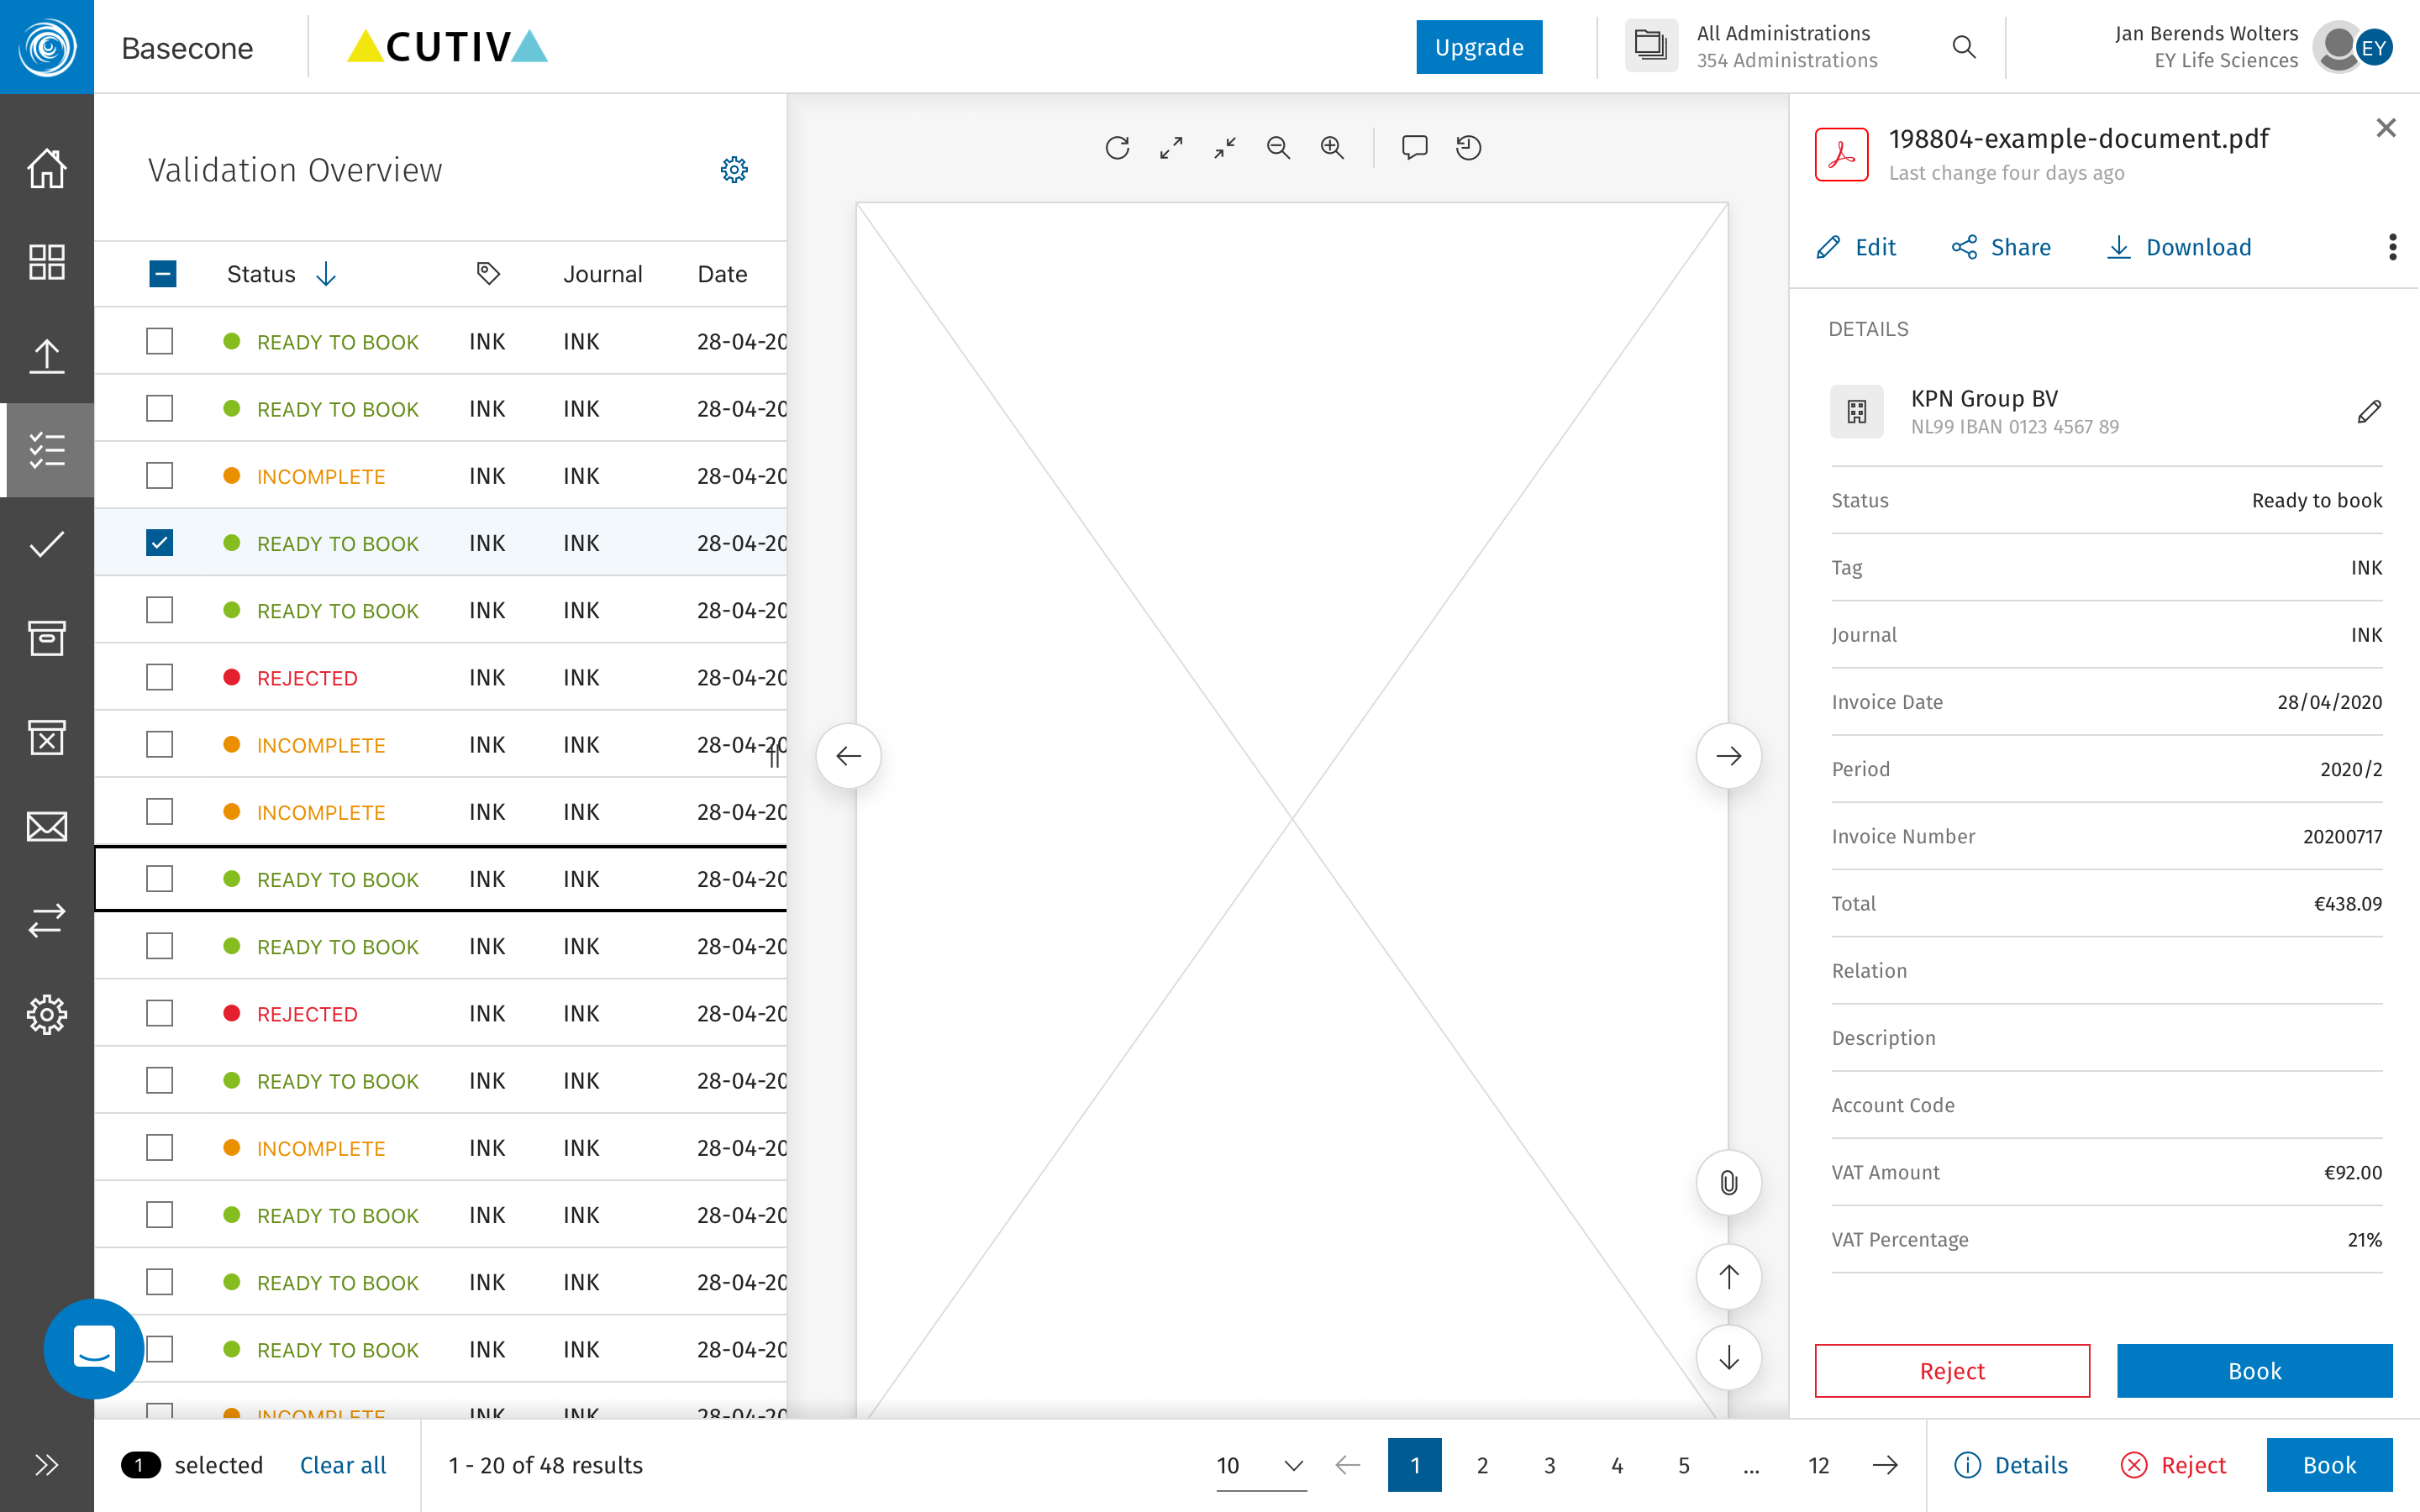Viewport: 2420px width, 1512px height.
Task: Click the Journal column header
Action: pyautogui.click(x=602, y=273)
